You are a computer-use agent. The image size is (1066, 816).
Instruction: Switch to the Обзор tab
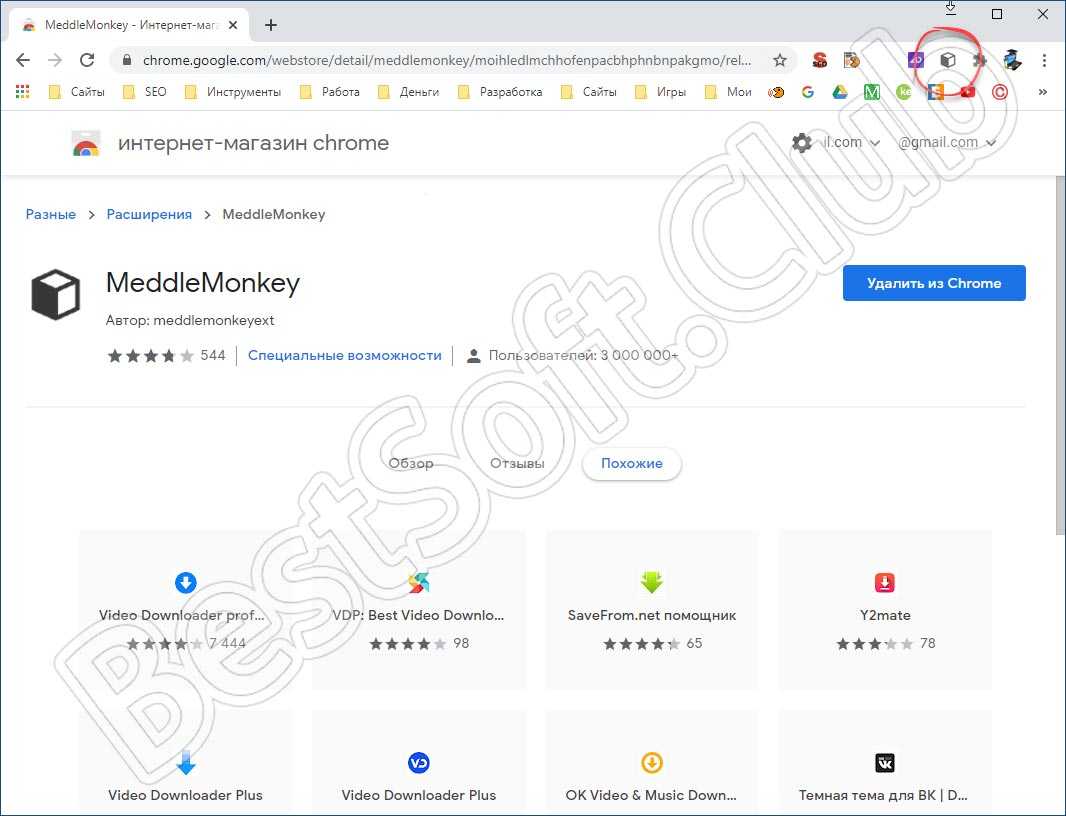point(411,464)
